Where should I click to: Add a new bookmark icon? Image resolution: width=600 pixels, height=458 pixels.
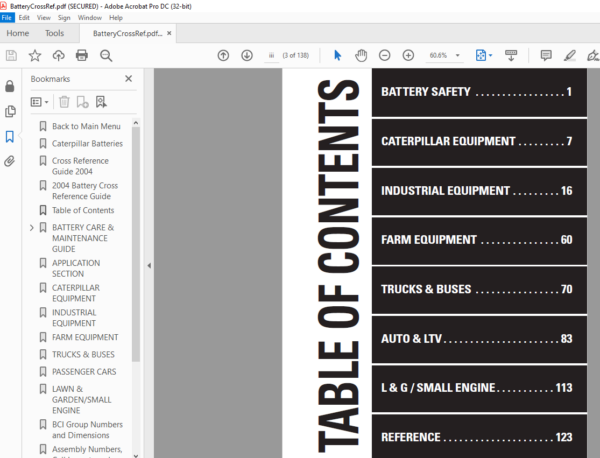point(82,102)
